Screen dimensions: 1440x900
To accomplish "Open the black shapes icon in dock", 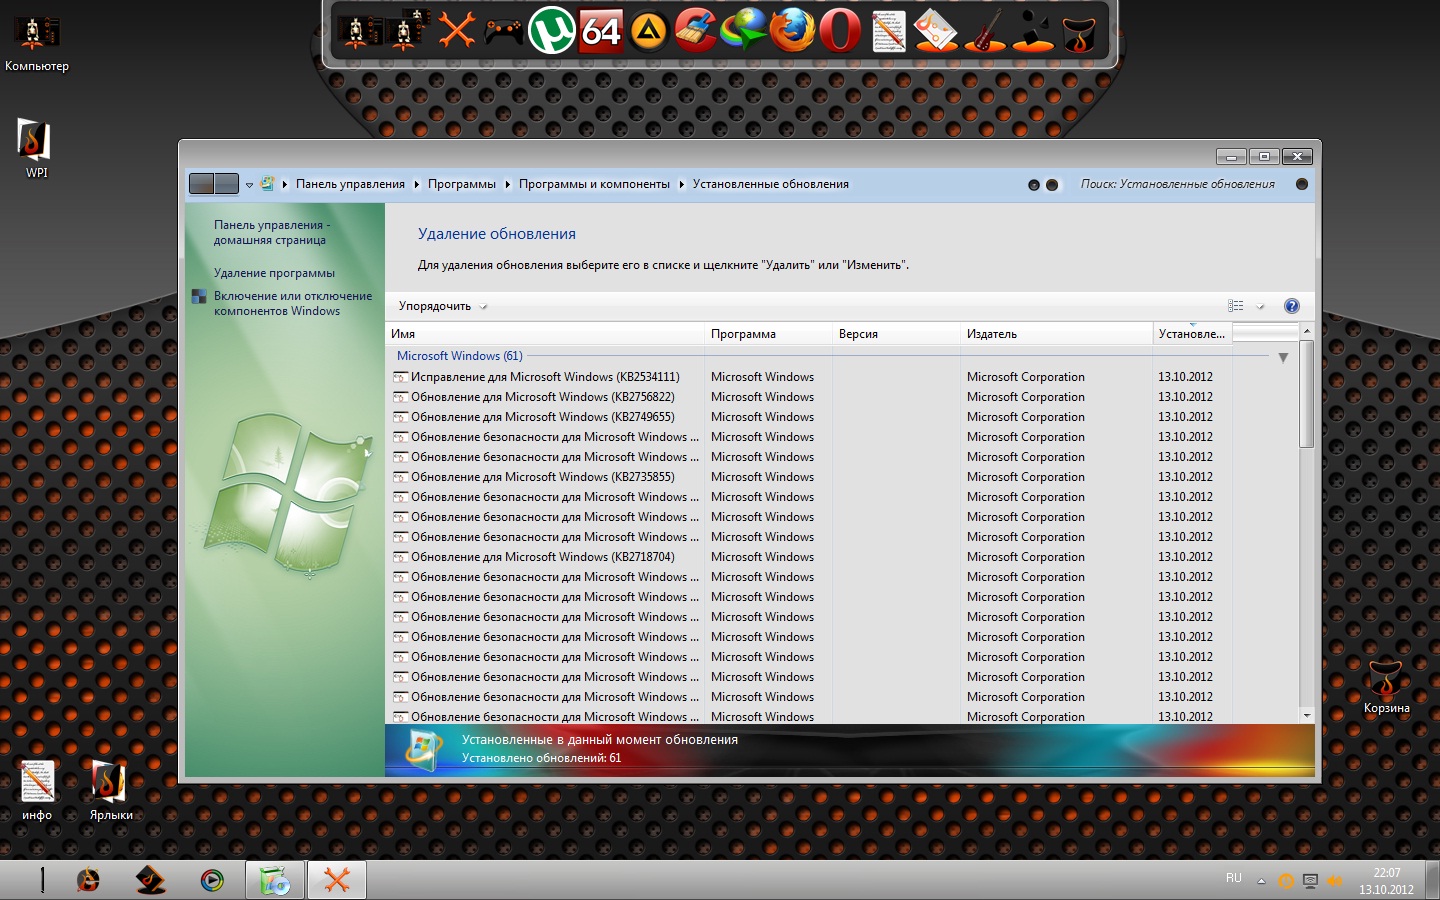I will [1033, 30].
